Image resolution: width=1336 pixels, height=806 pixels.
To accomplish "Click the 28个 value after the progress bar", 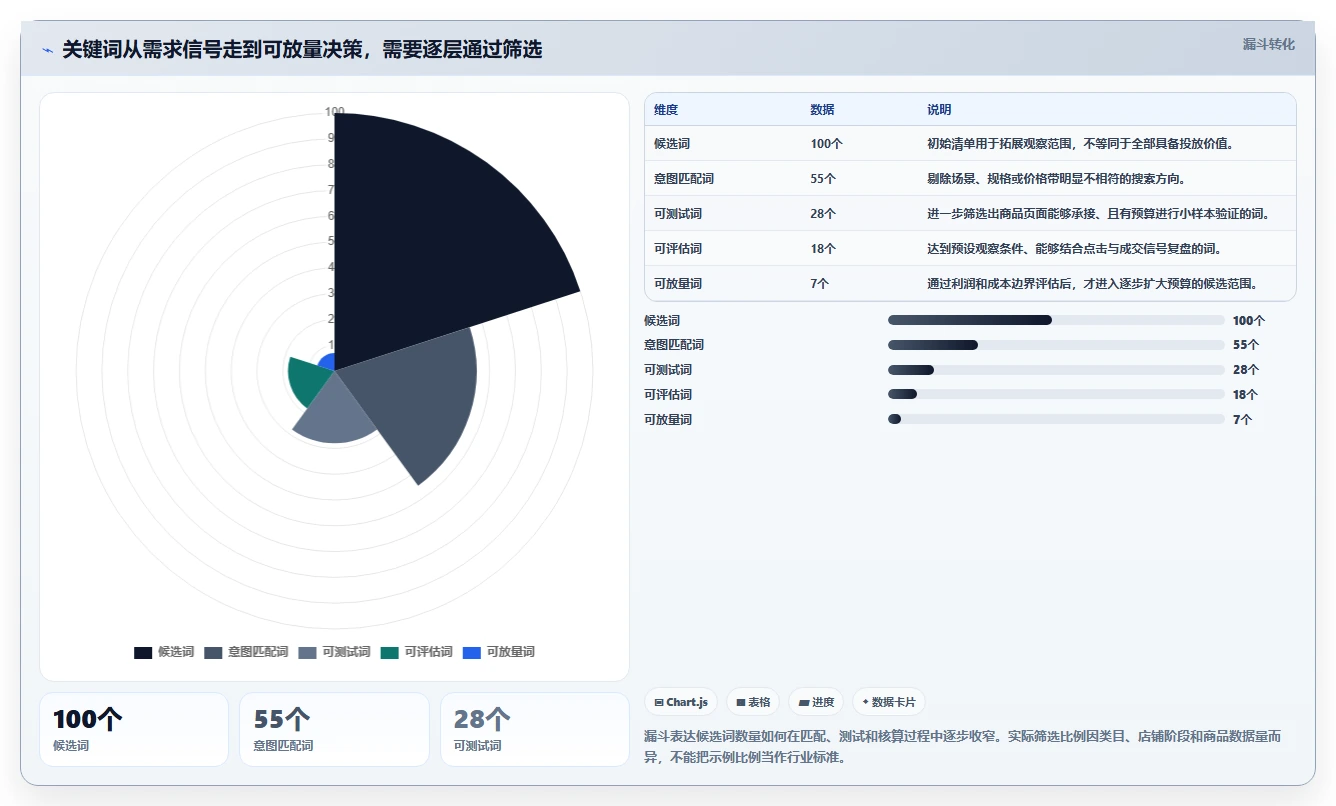I will 1246,370.
